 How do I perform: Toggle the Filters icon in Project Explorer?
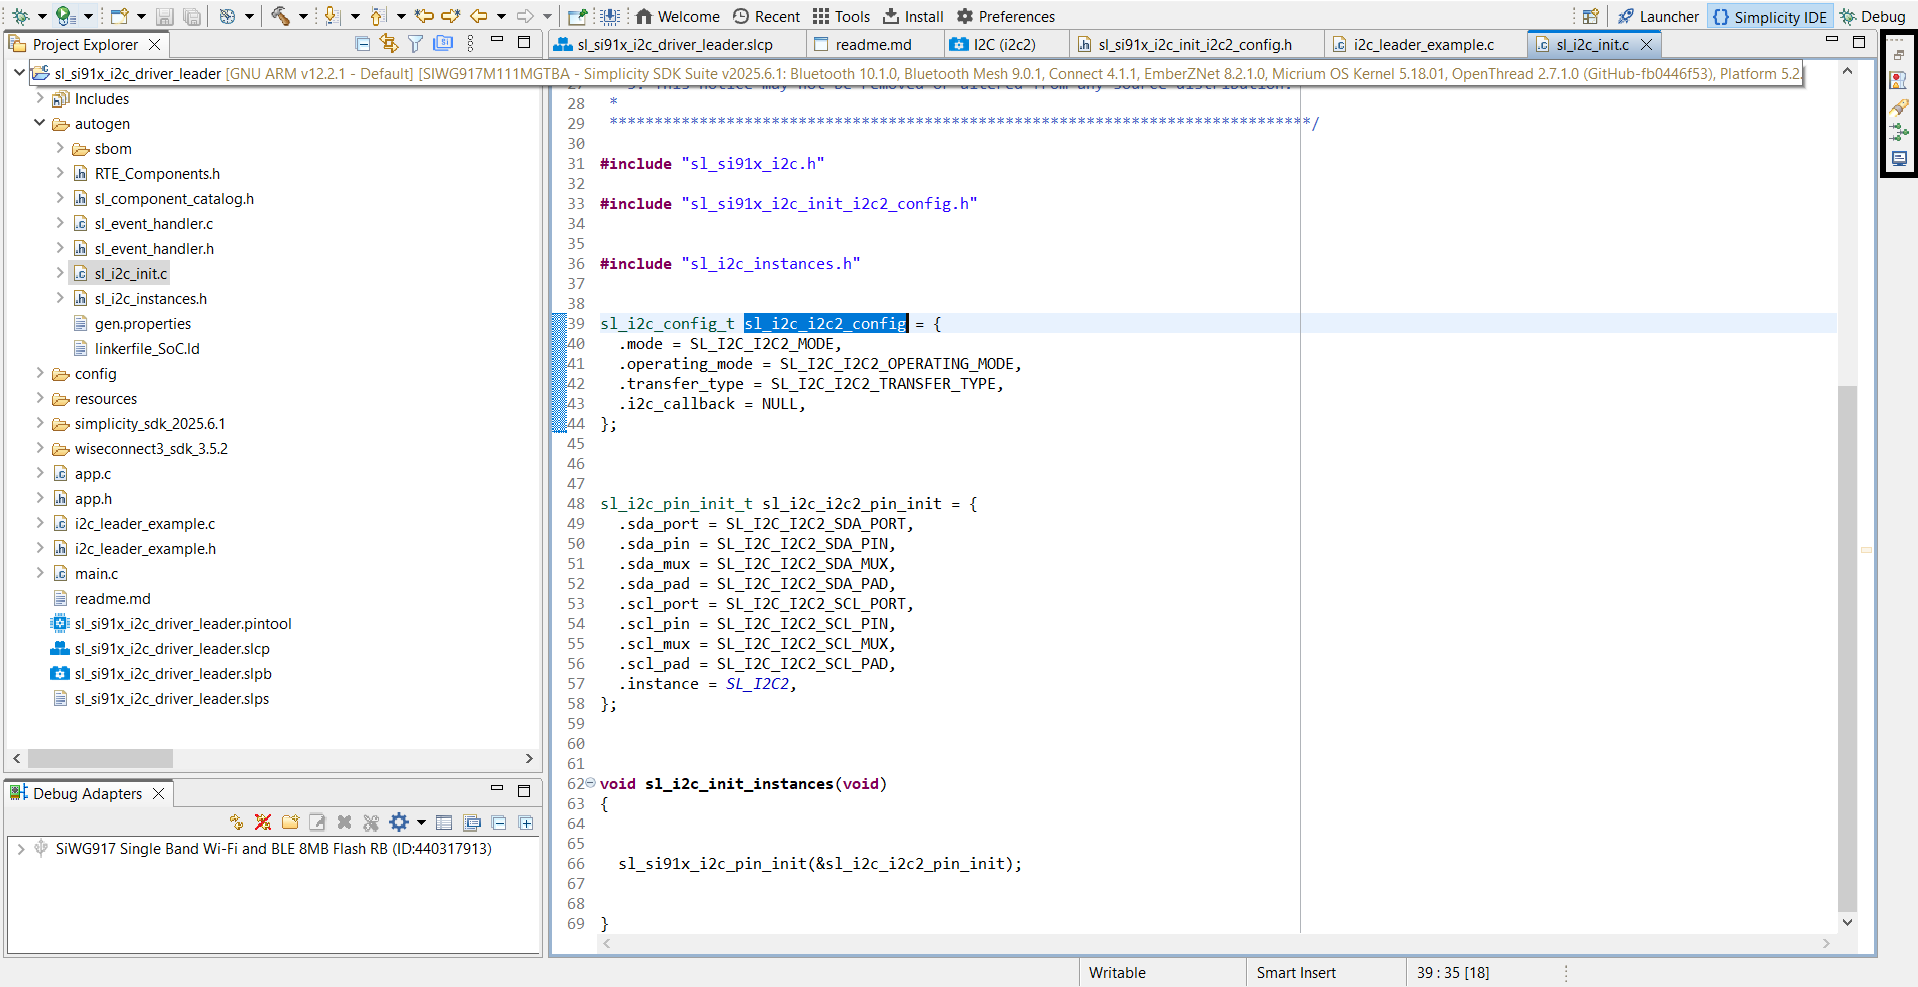414,44
